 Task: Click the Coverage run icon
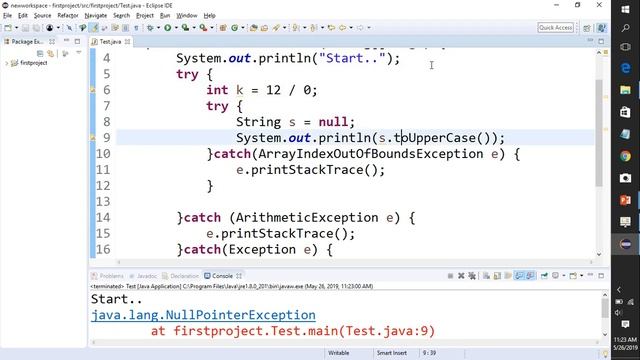[185, 28]
